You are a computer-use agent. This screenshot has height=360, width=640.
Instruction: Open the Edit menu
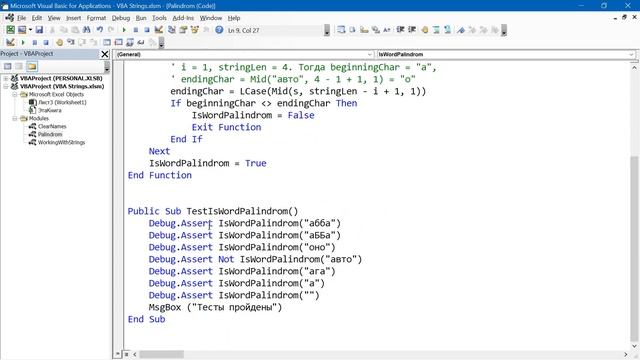(x=37, y=18)
